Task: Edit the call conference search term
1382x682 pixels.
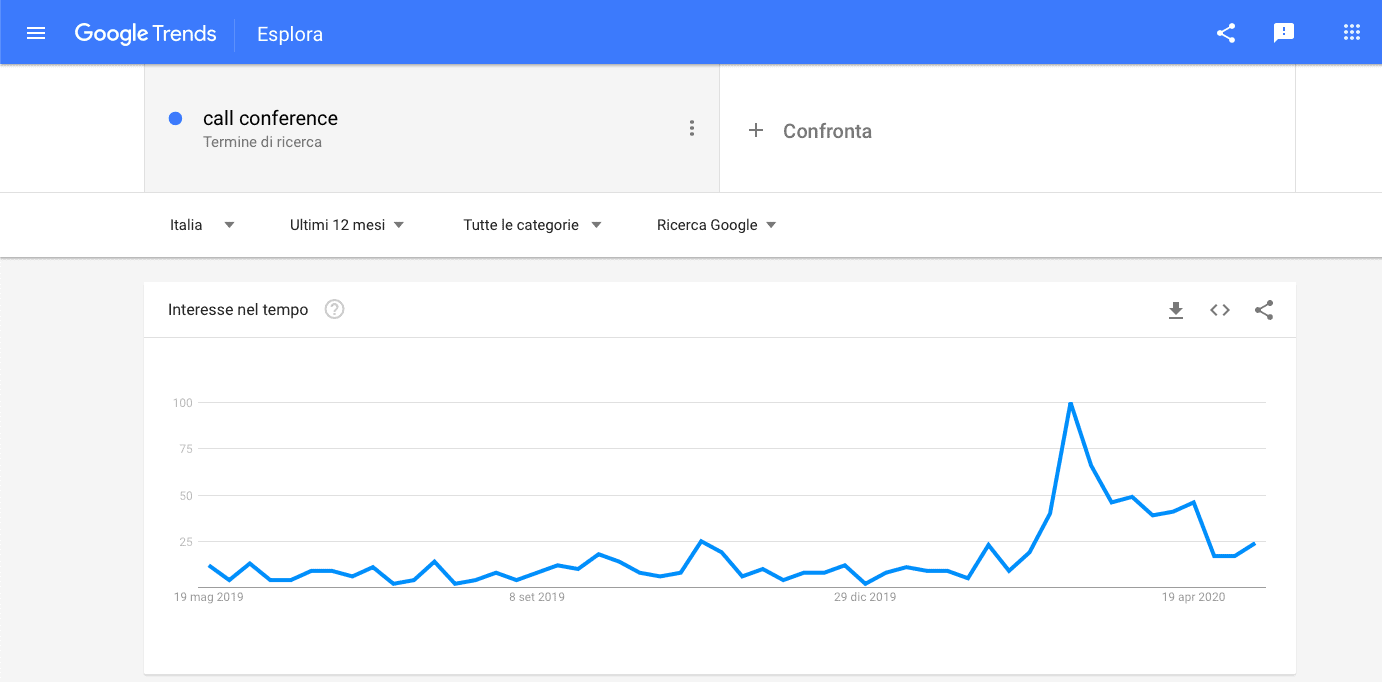Action: tap(270, 118)
